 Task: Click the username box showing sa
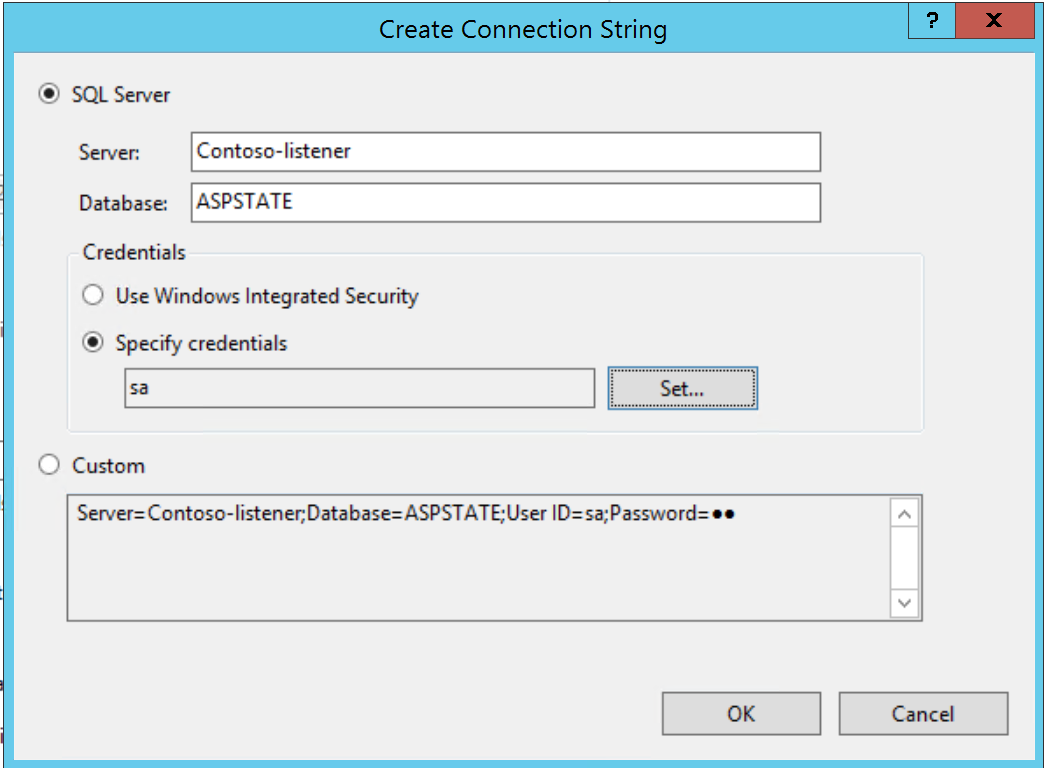(x=359, y=388)
